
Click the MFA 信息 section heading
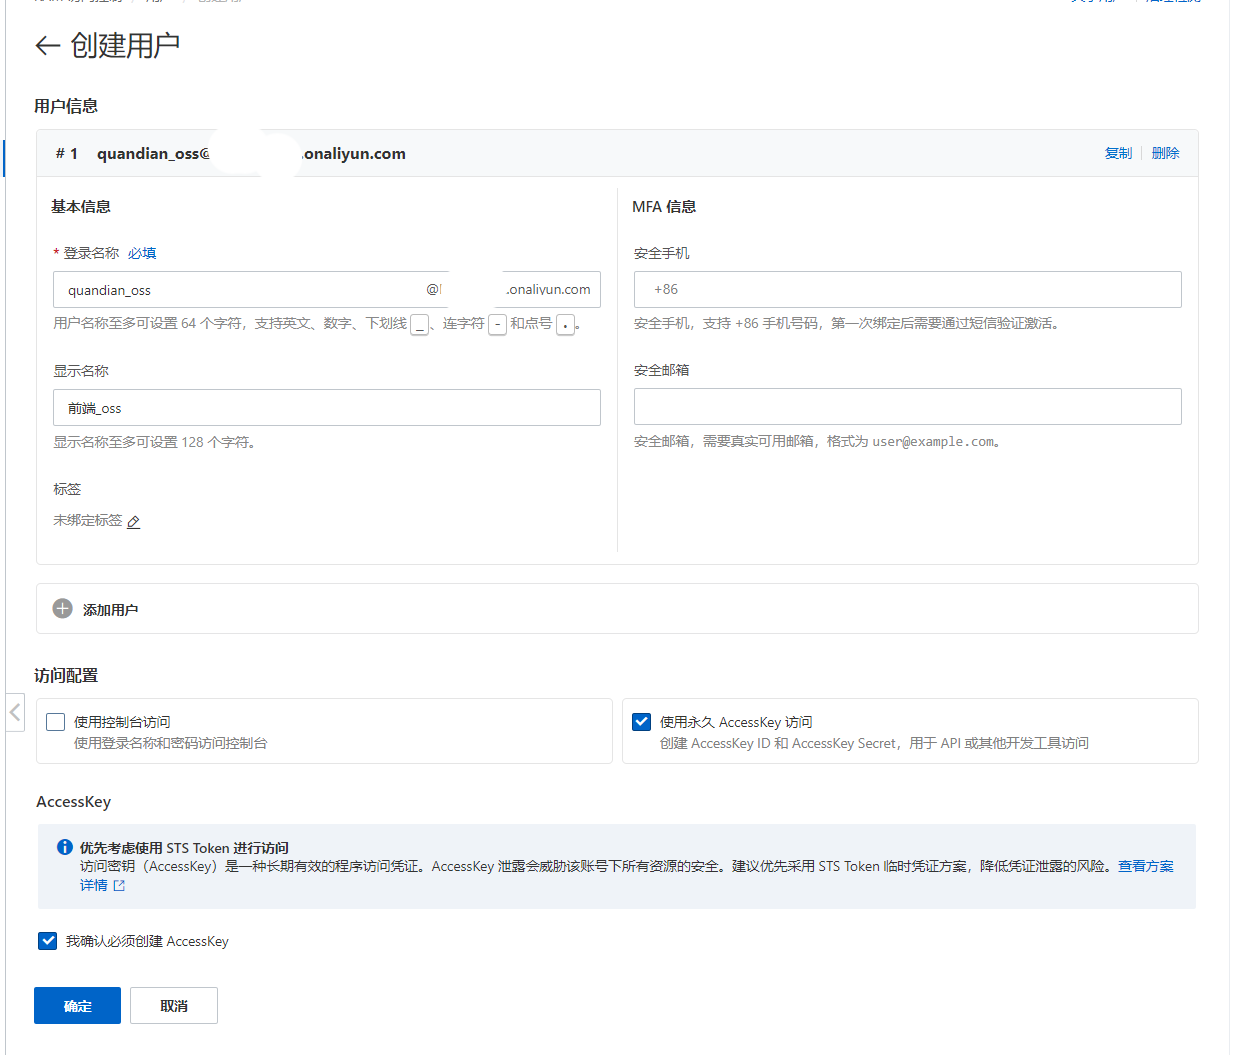tap(664, 207)
